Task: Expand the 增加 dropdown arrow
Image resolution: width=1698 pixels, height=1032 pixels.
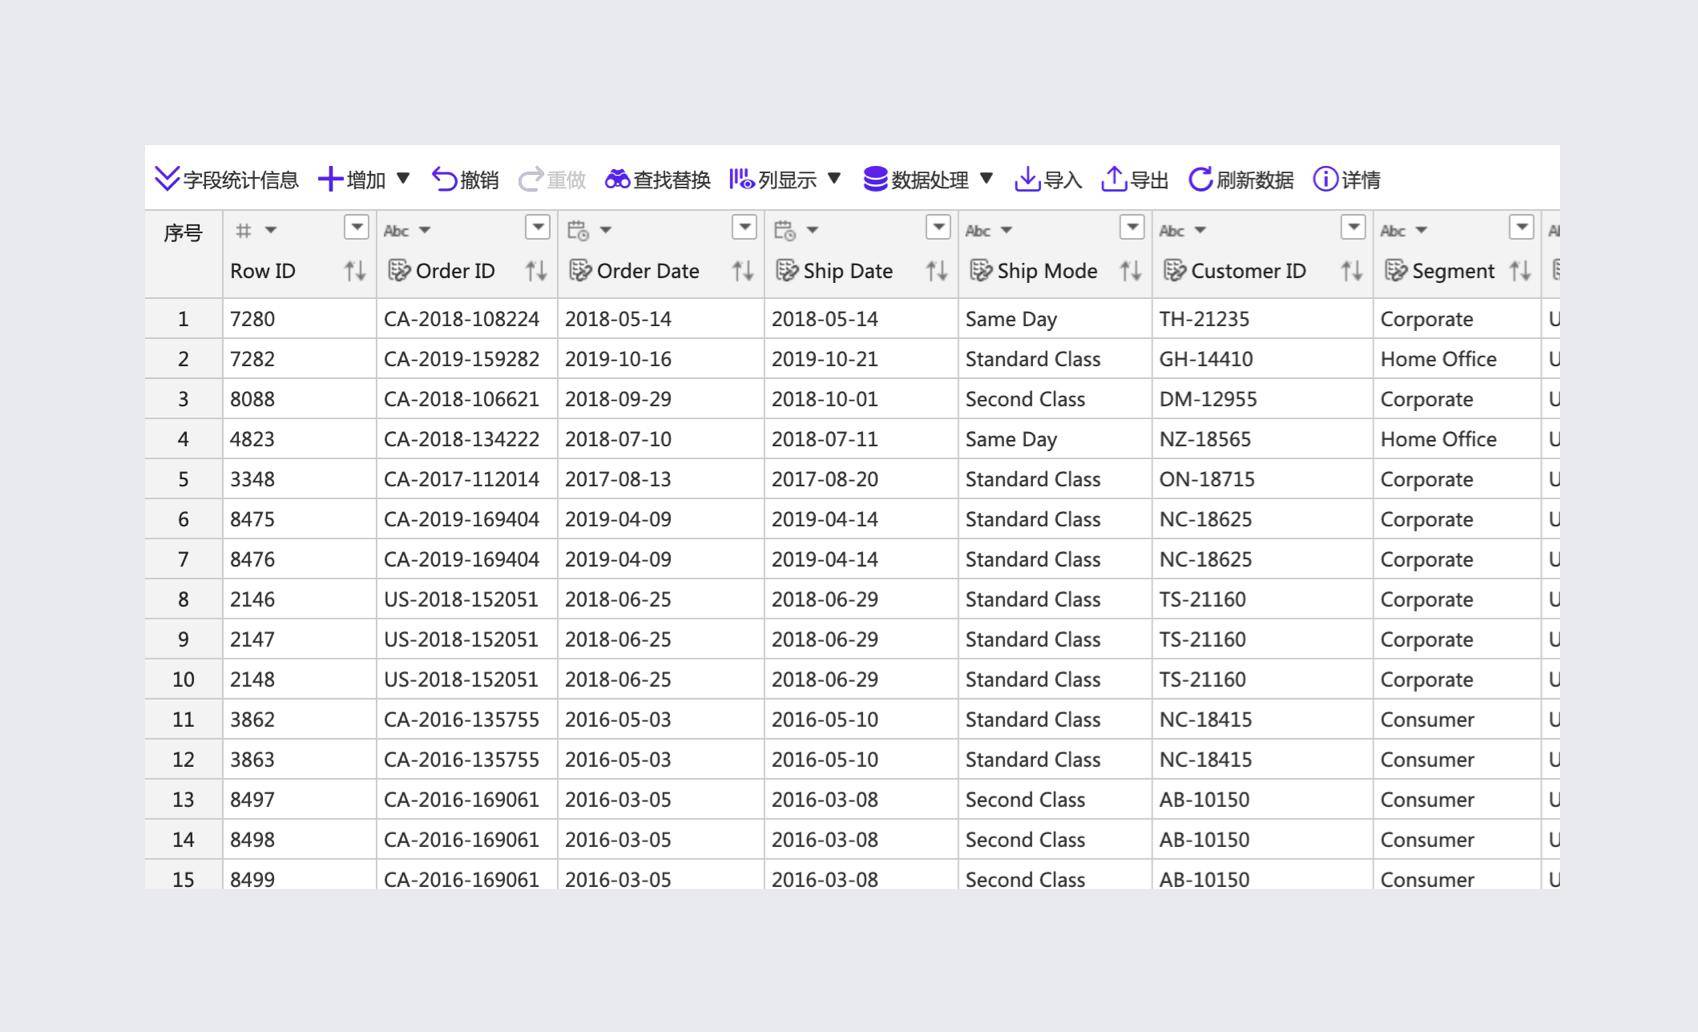Action: click(x=403, y=179)
